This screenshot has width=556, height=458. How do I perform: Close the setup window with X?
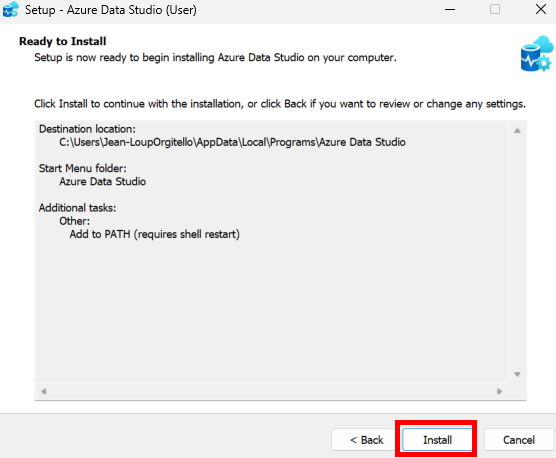click(x=541, y=10)
